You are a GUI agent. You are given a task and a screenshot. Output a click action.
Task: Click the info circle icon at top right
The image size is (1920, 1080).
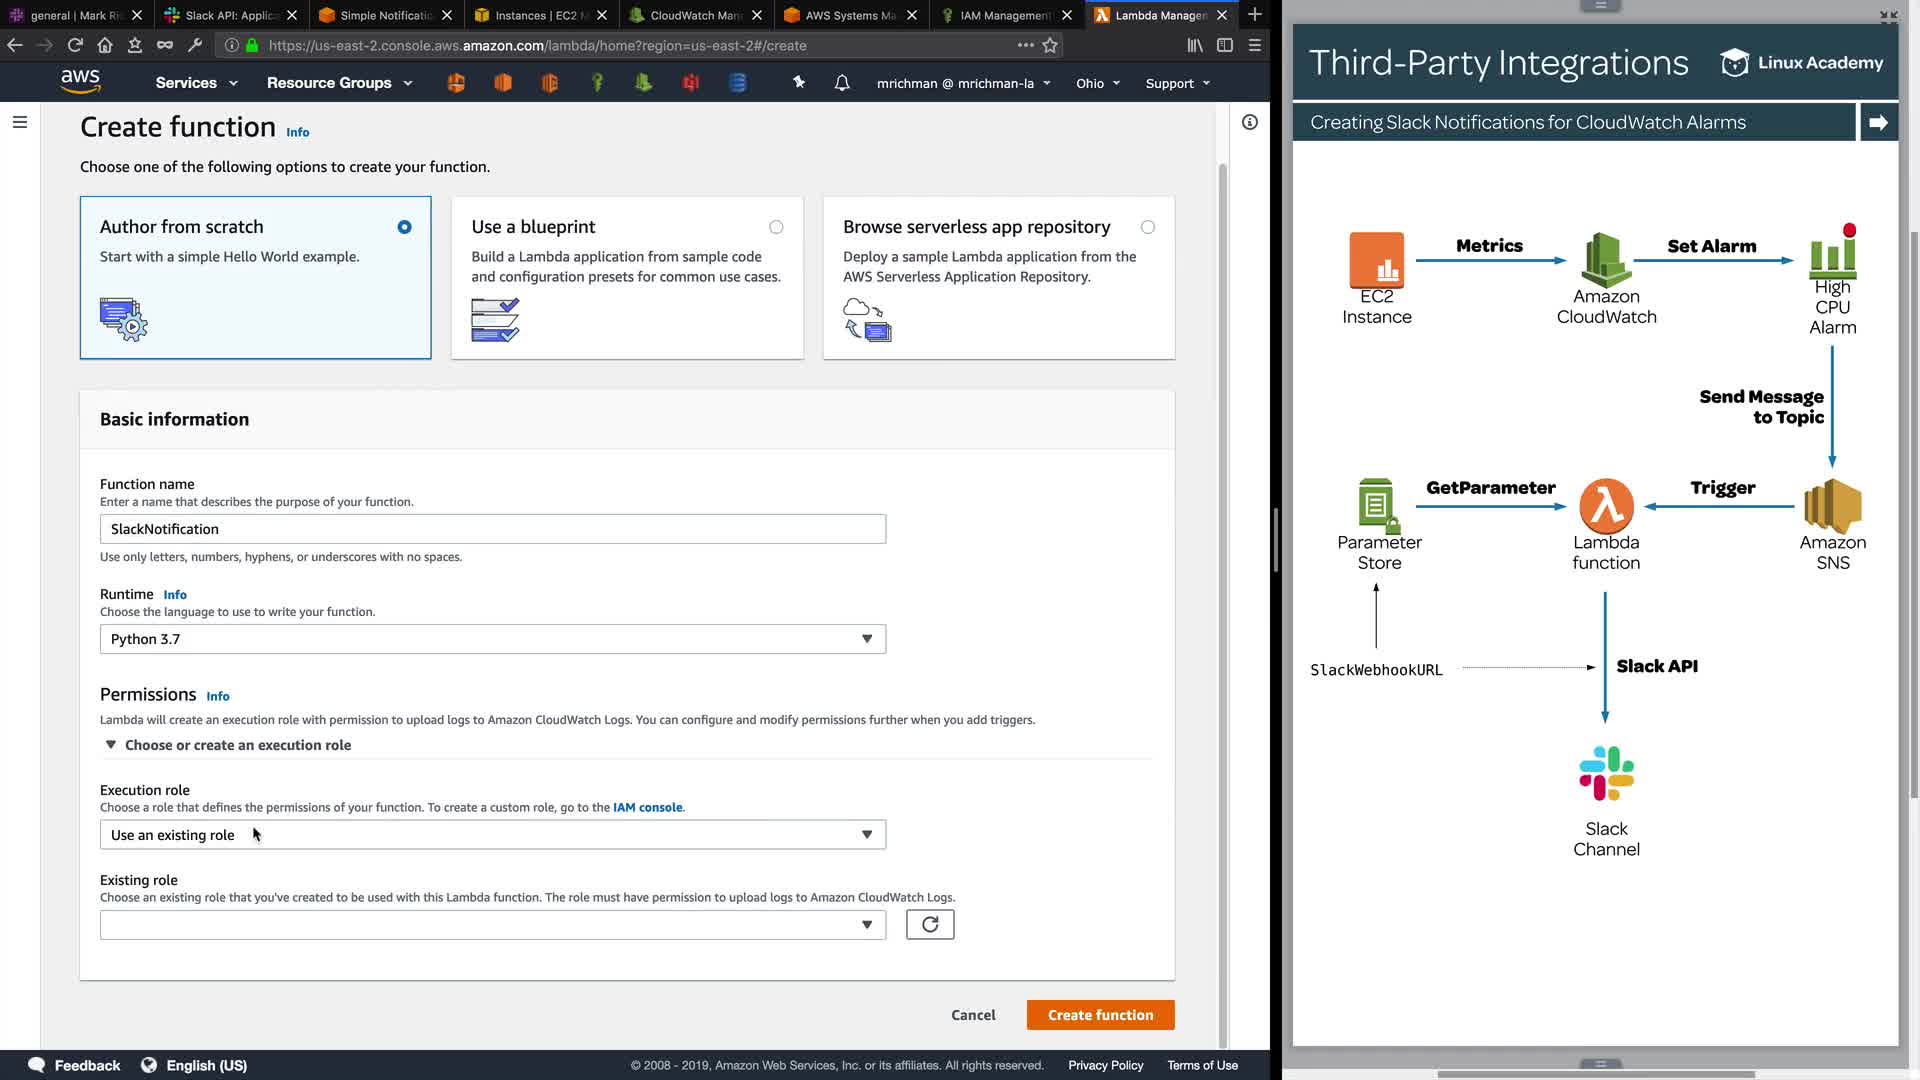tap(1249, 122)
